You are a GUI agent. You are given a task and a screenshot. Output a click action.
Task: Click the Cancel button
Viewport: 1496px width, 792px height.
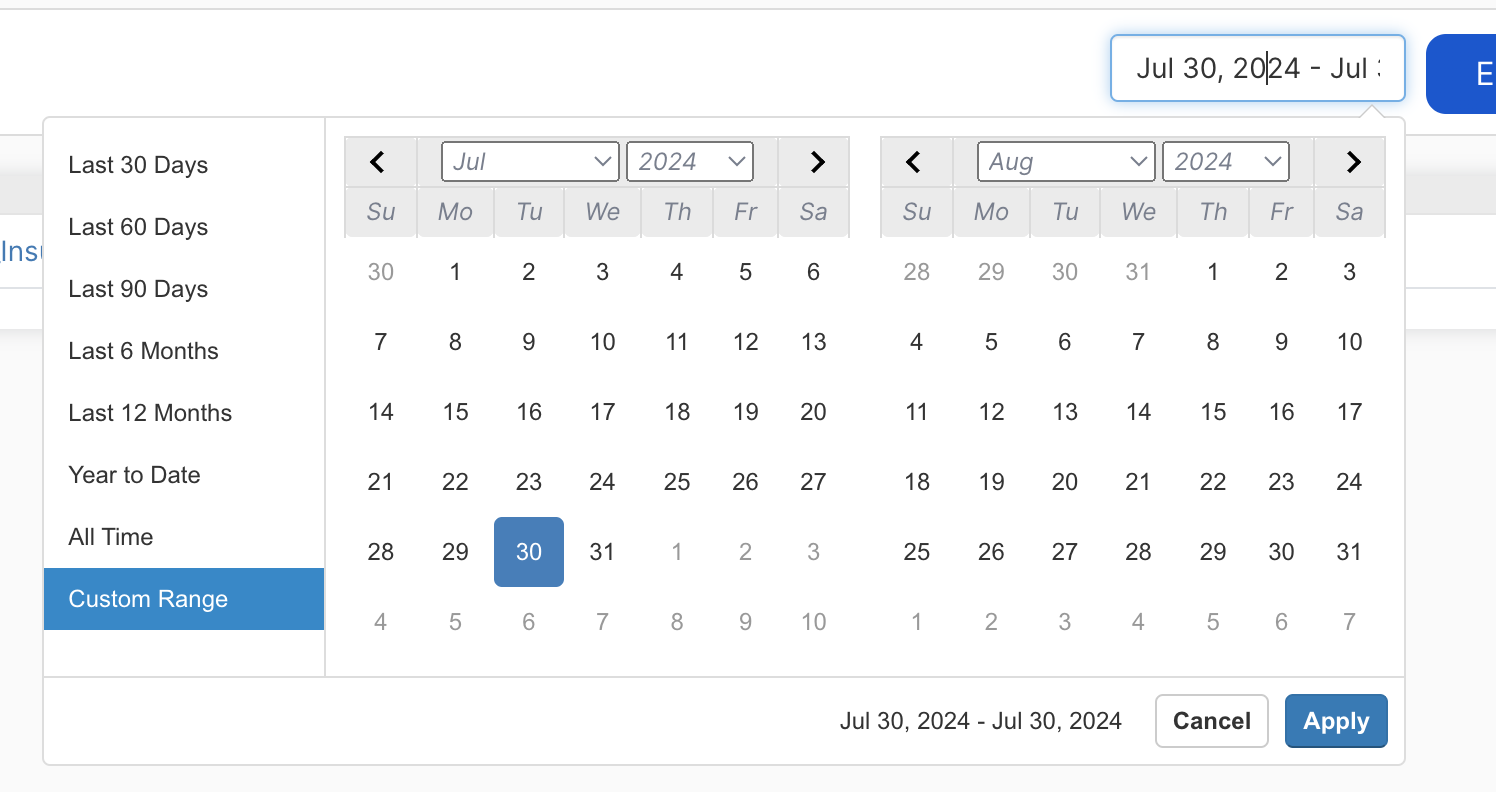tap(1211, 721)
